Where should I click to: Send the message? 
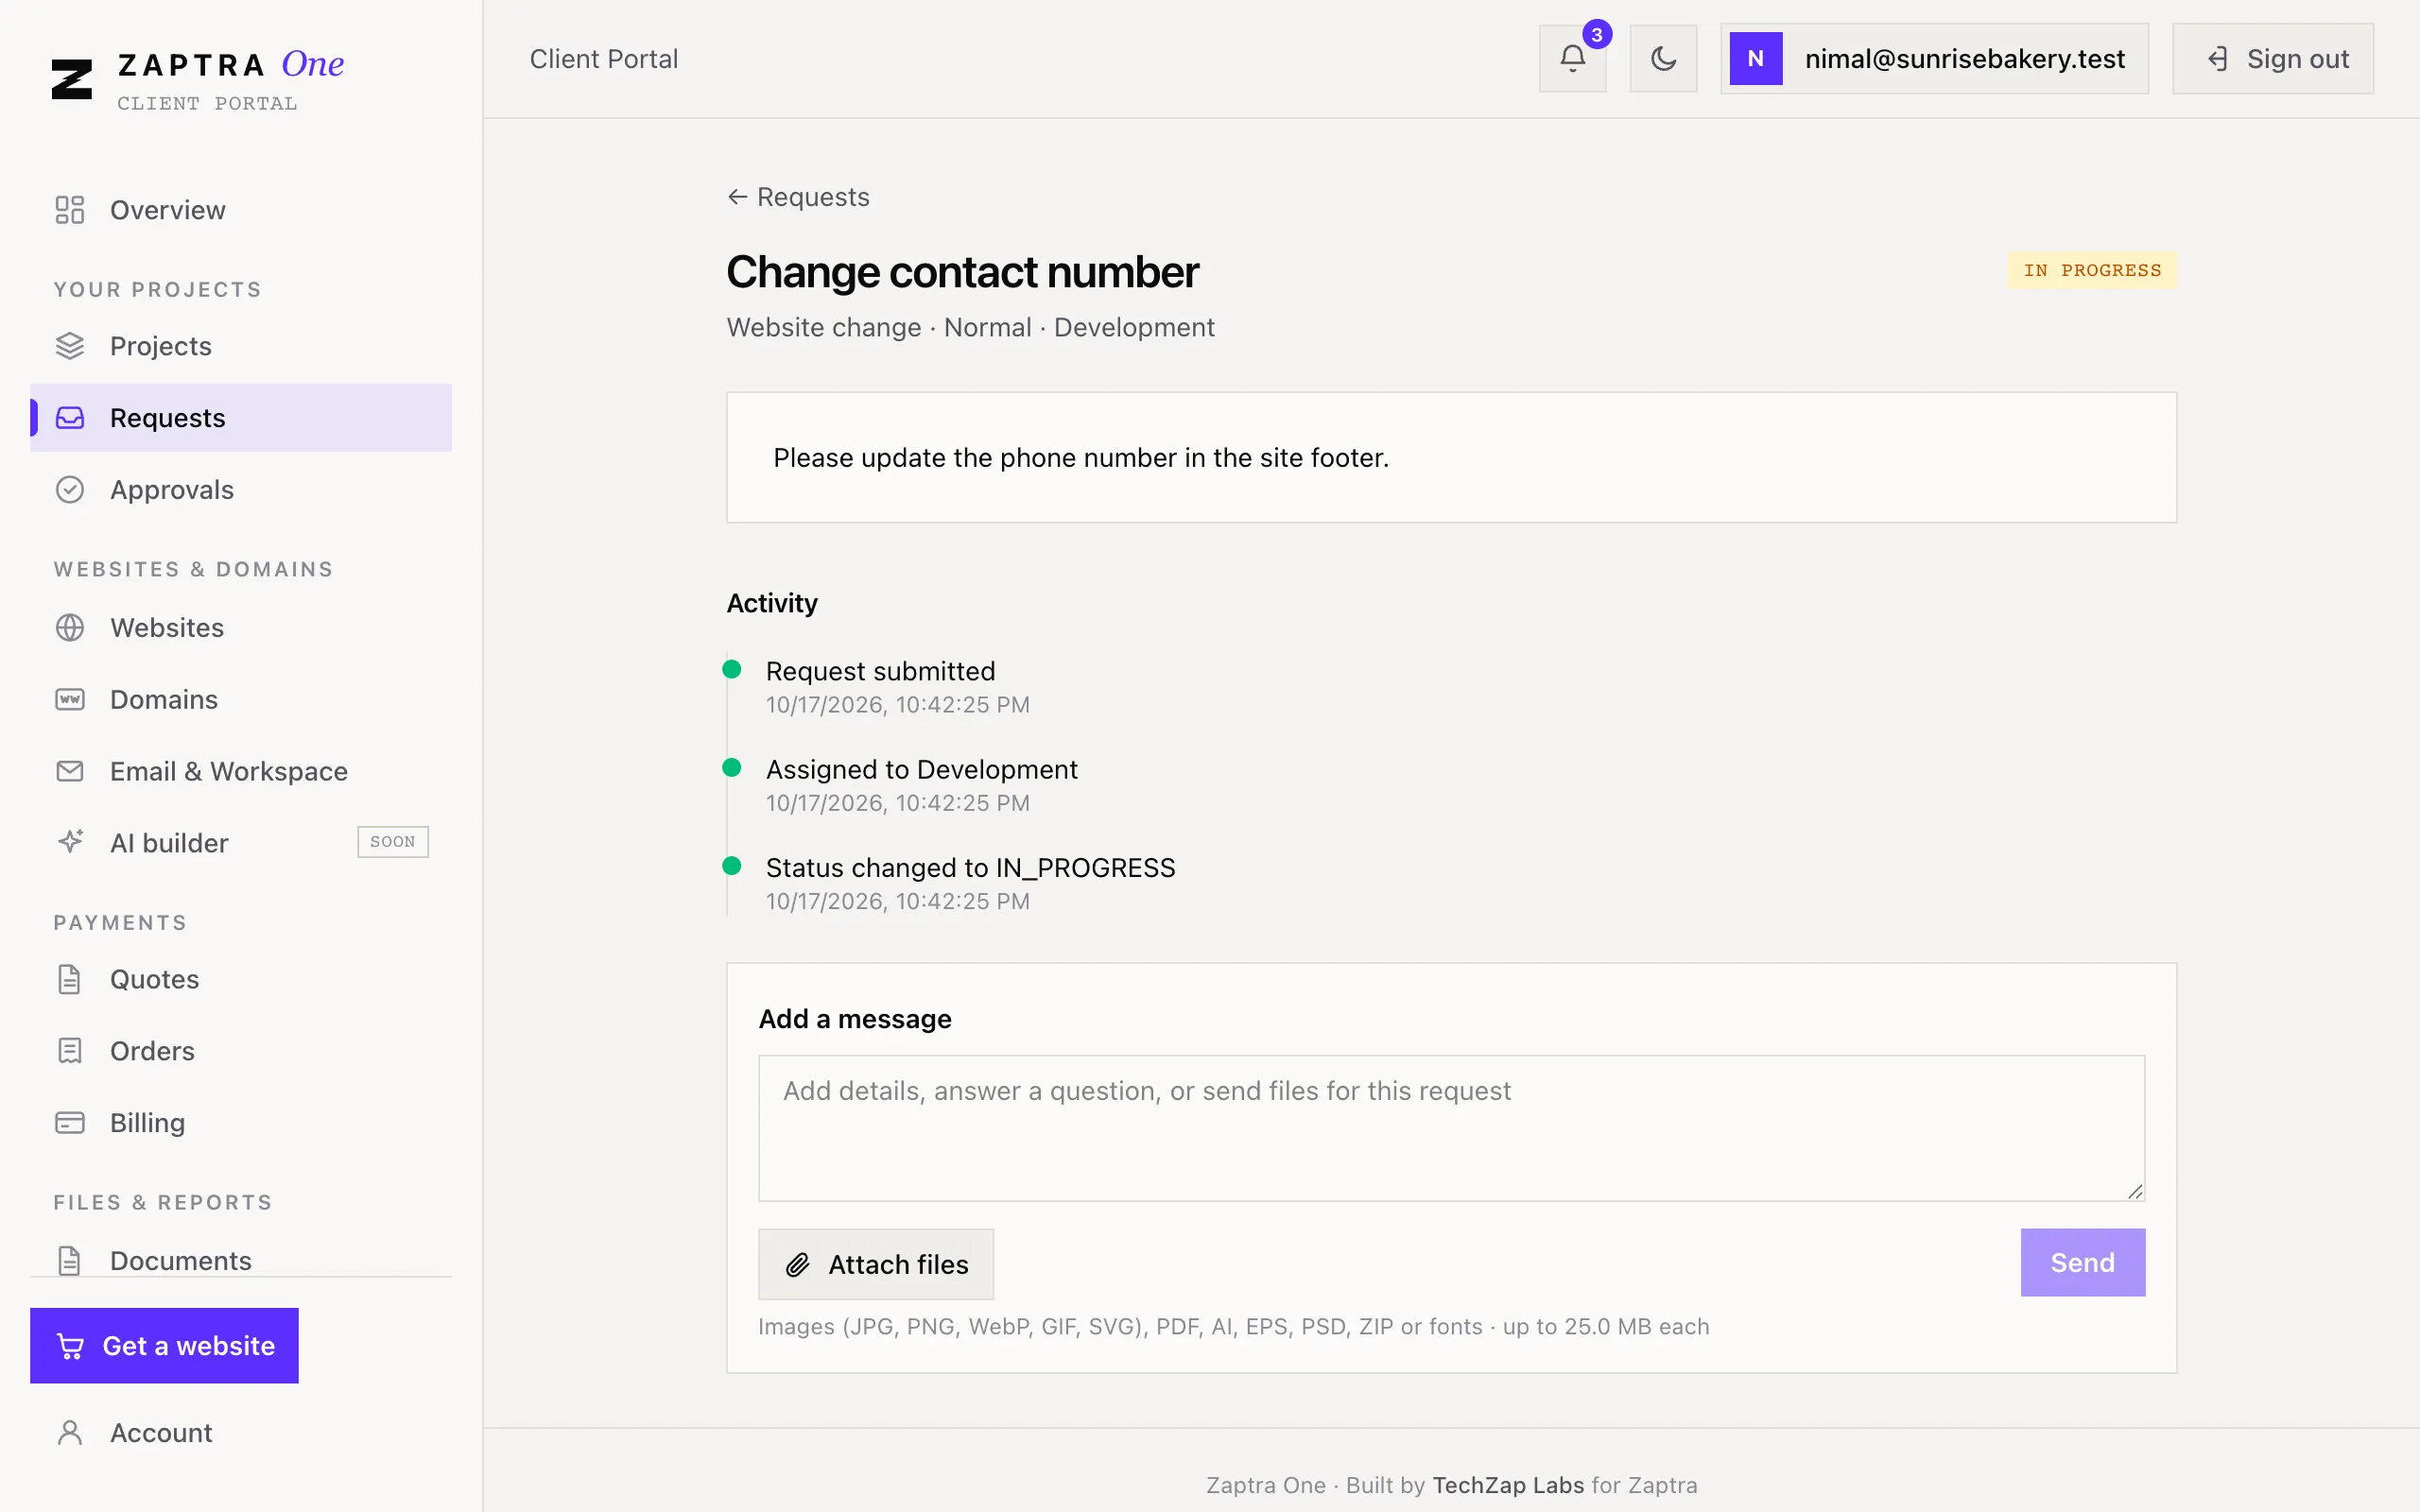click(x=2083, y=1263)
